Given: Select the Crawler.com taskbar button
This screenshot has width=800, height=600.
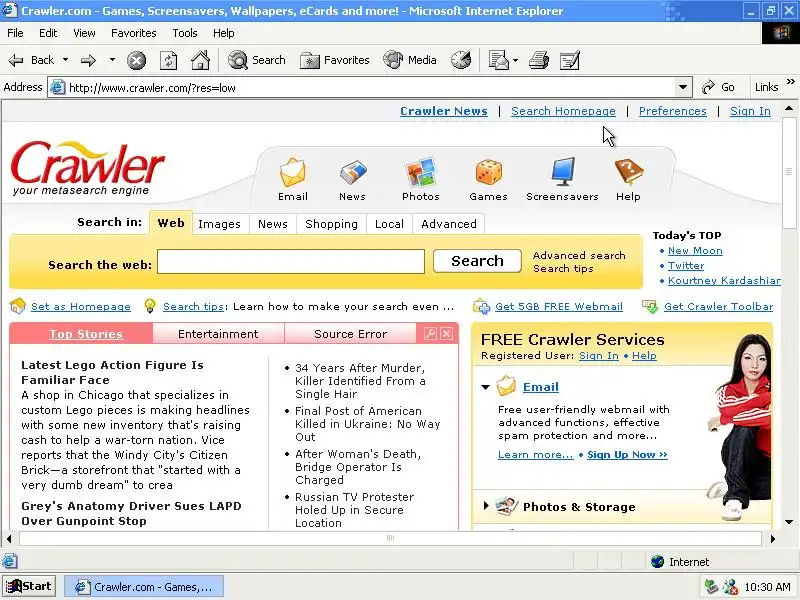Looking at the screenshot, I should click(x=144, y=587).
